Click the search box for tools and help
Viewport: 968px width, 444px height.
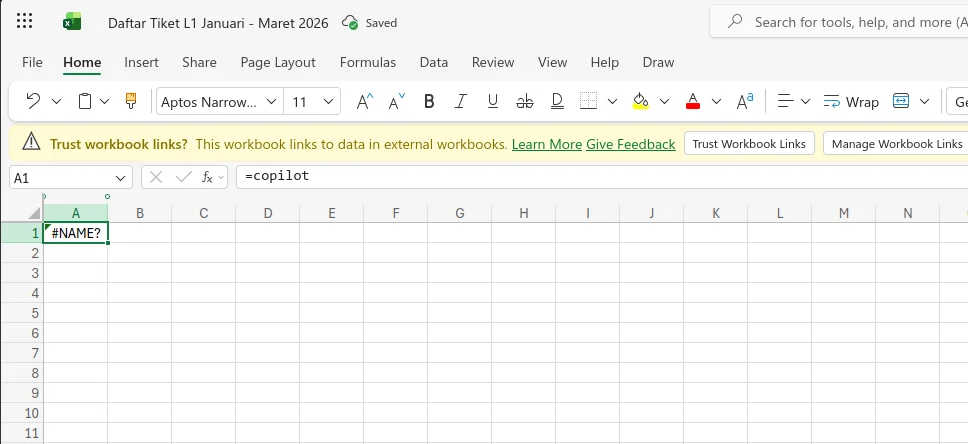(x=840, y=22)
